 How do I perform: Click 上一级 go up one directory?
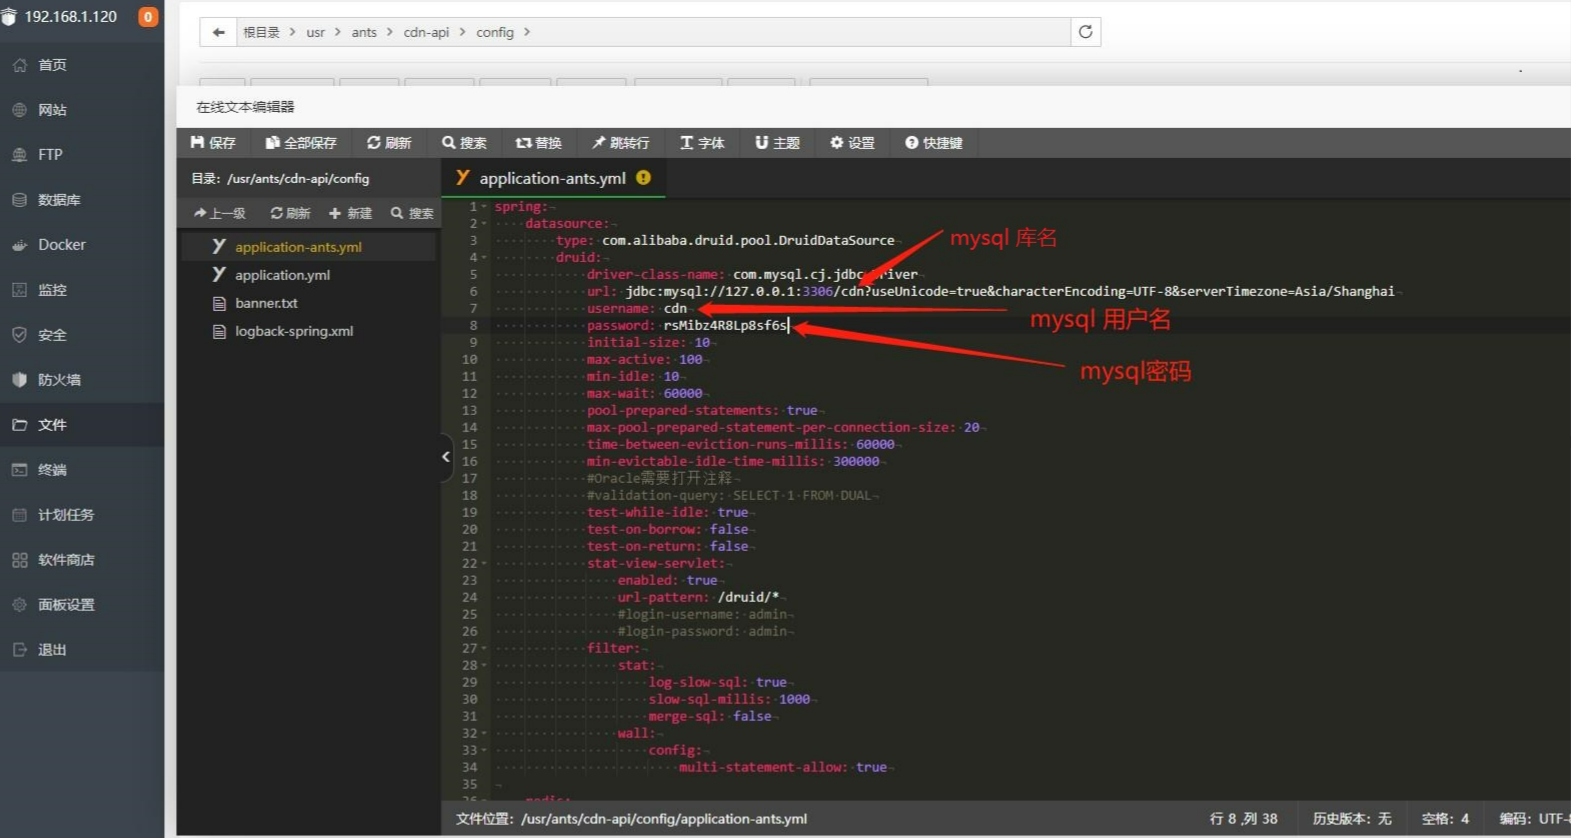220,213
